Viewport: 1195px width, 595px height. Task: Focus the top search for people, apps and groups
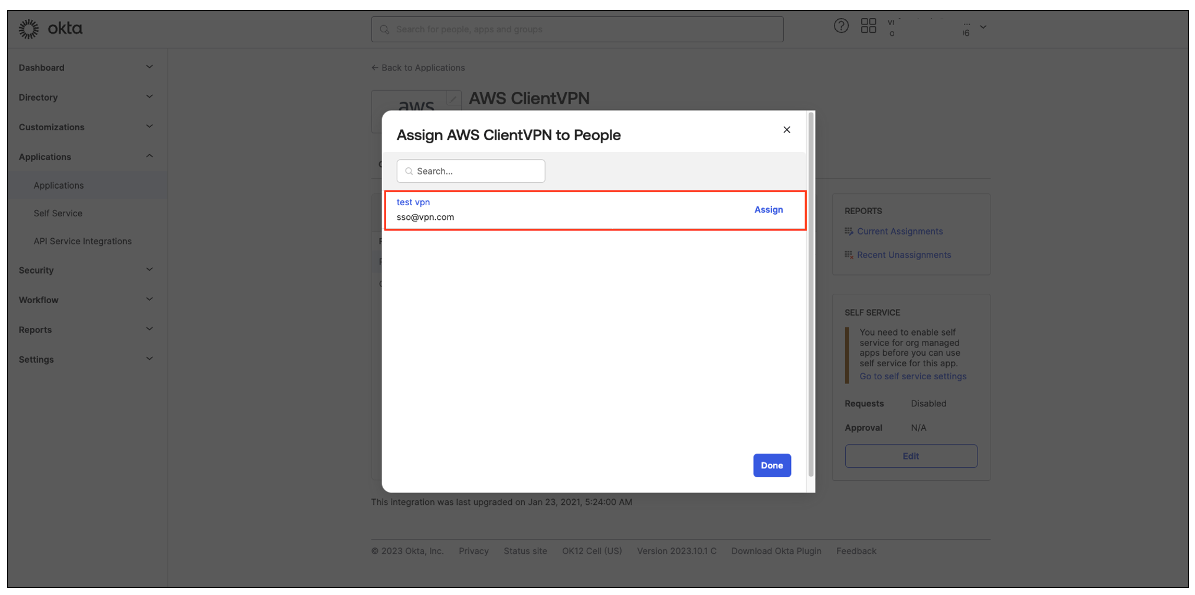coord(577,30)
